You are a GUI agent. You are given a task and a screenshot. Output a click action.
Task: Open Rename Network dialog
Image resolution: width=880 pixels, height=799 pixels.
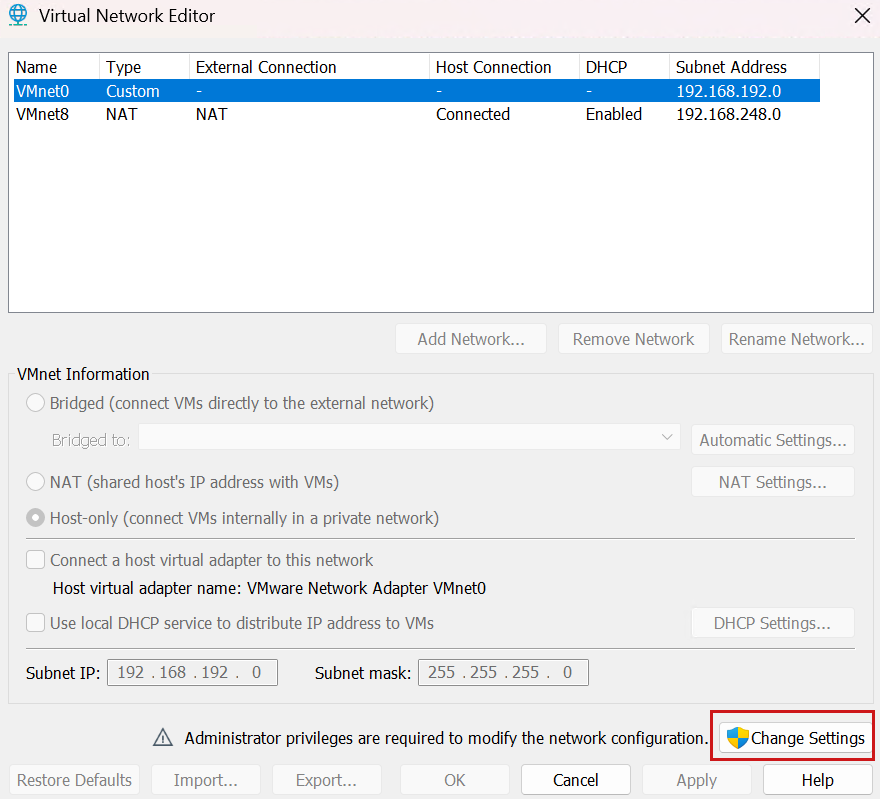796,338
